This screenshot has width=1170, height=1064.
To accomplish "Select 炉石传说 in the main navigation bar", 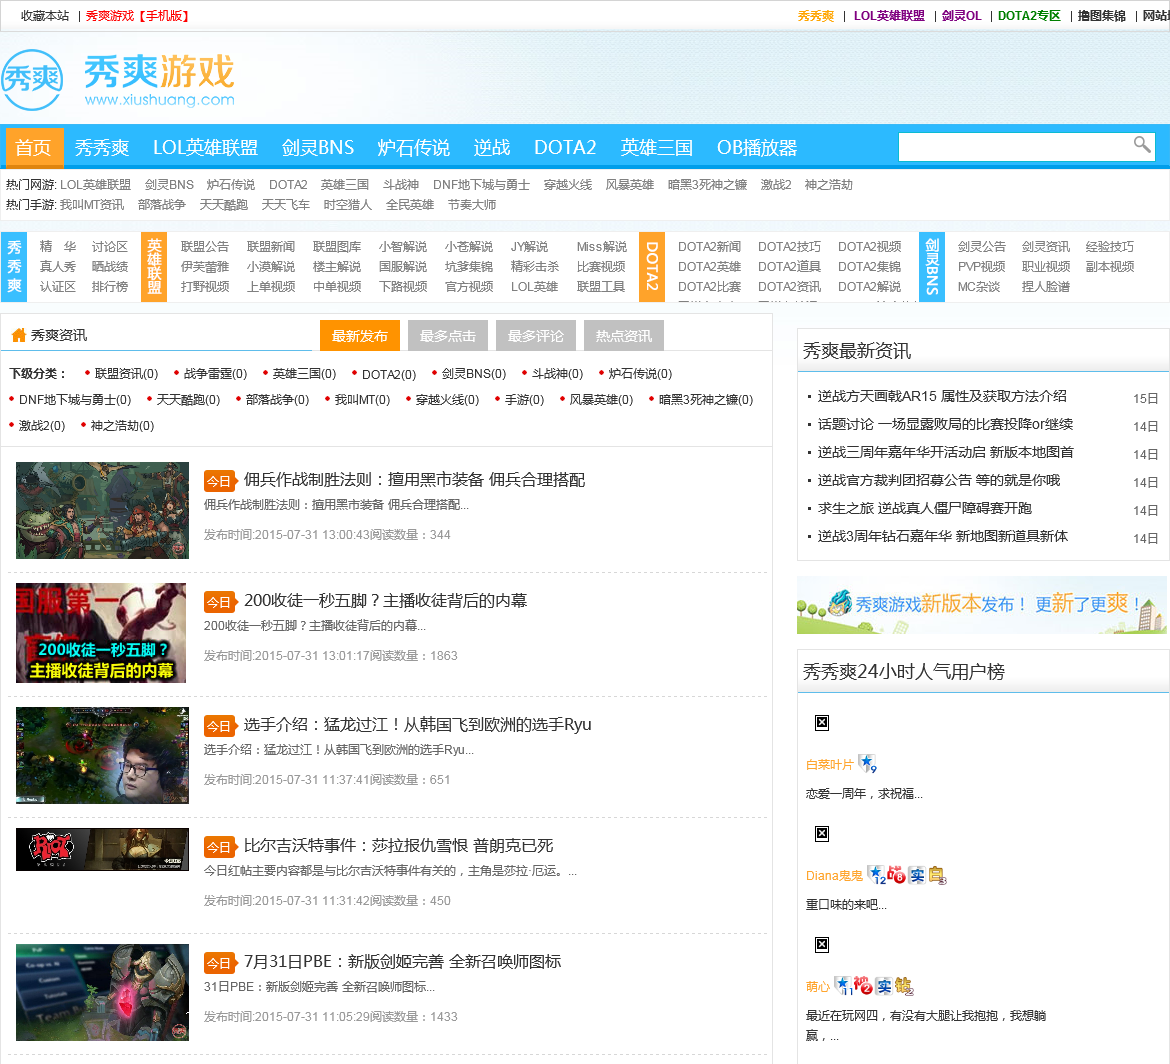I will pyautogui.click(x=413, y=148).
